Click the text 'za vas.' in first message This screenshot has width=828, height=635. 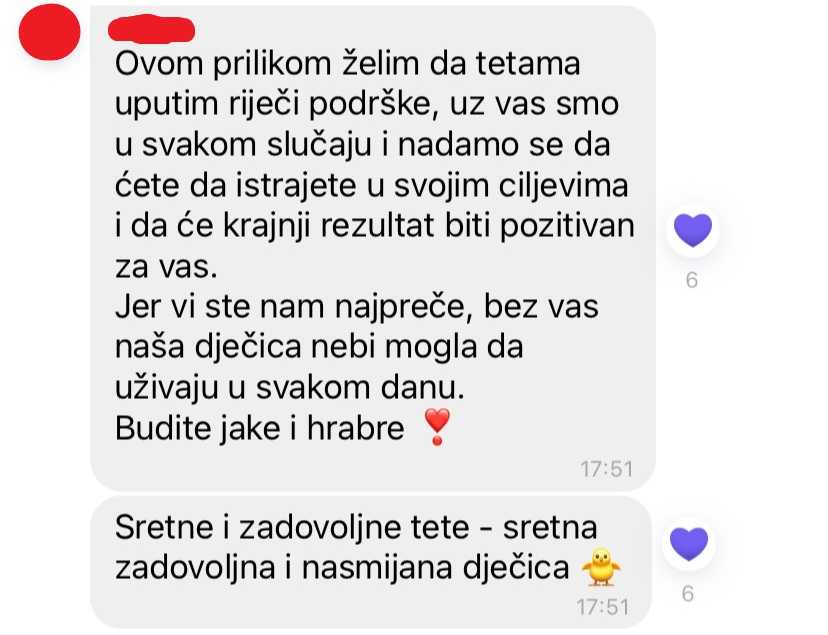coord(166,267)
